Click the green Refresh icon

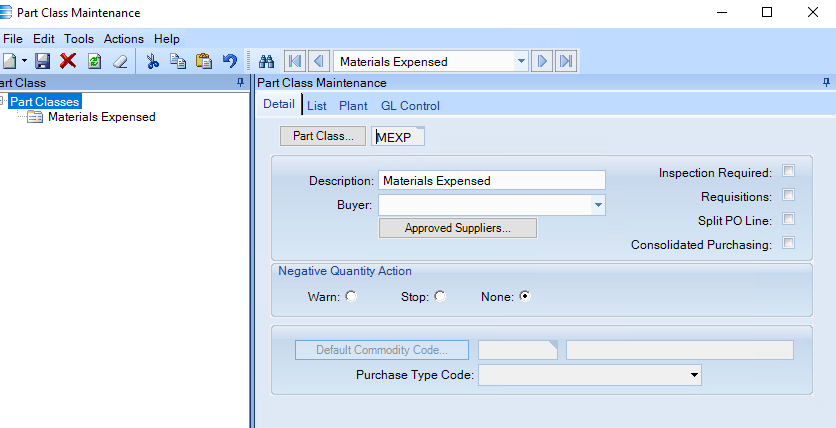point(94,61)
